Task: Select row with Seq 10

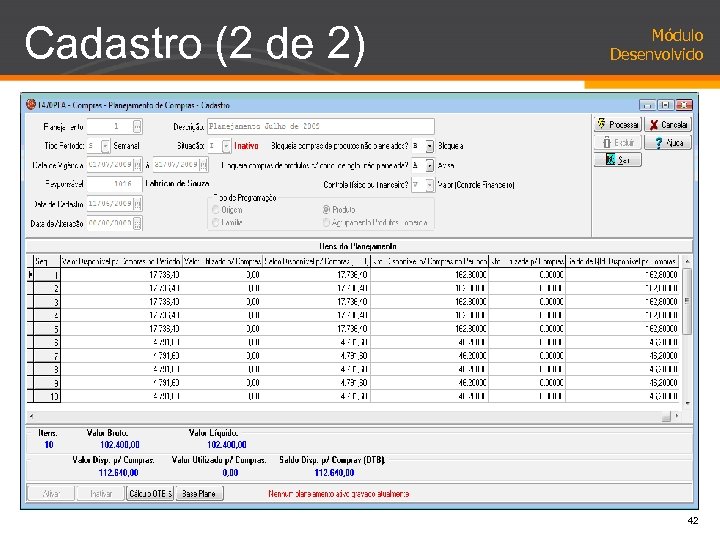Action: [x=353, y=396]
